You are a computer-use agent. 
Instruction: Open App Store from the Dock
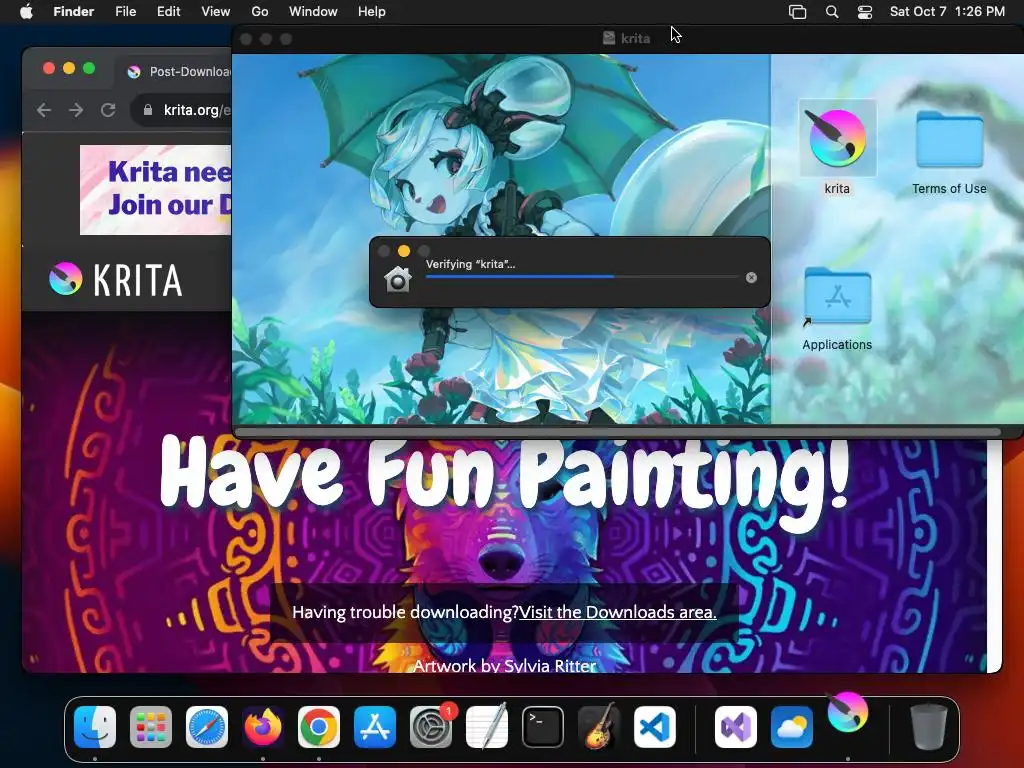coord(375,727)
